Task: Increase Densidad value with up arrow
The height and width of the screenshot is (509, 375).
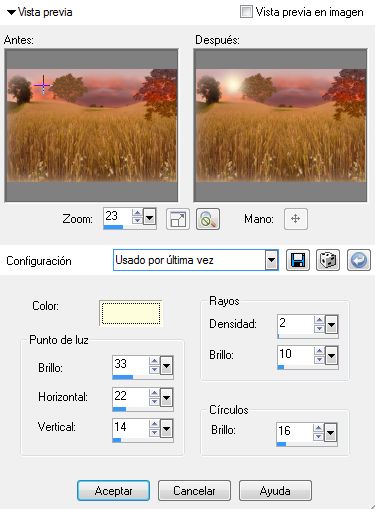Action: 319,320
